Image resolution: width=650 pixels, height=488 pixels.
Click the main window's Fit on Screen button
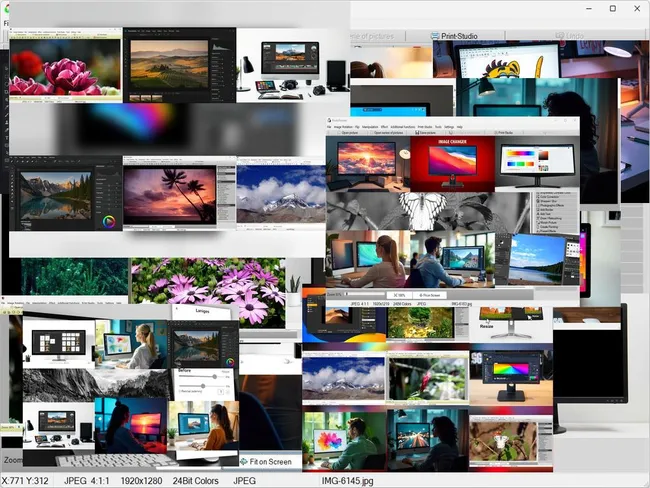pyautogui.click(x=267, y=461)
